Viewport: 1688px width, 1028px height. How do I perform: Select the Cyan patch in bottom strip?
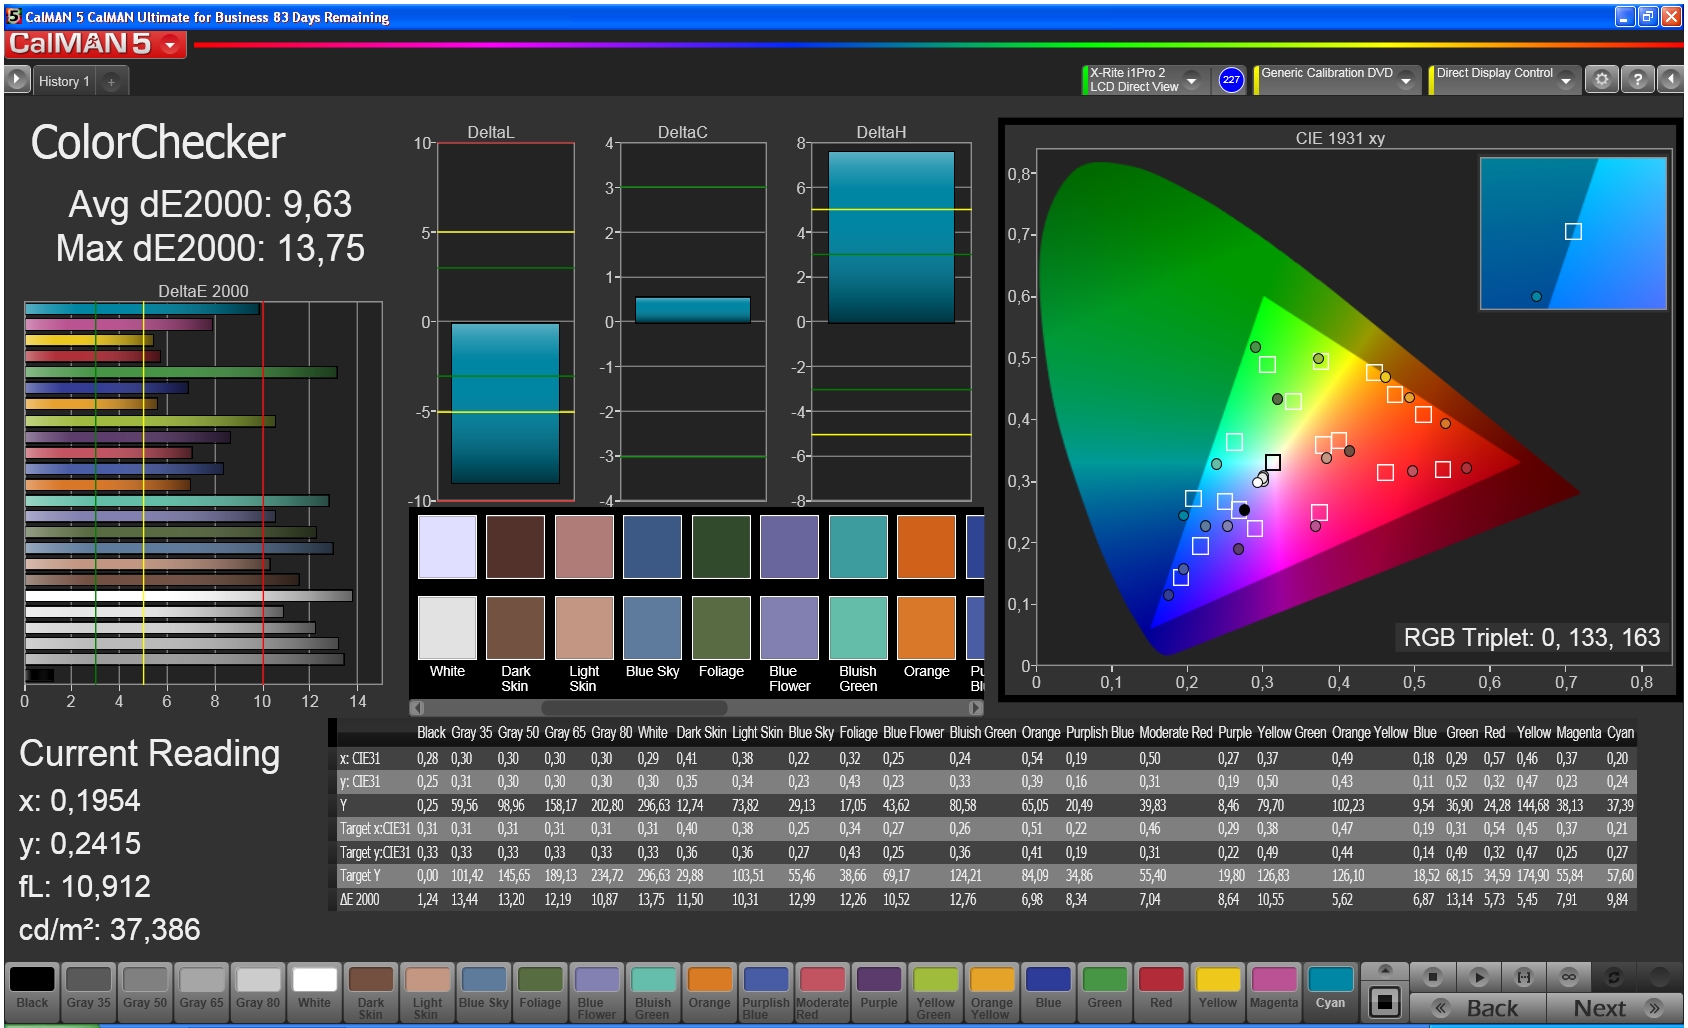coord(1330,992)
